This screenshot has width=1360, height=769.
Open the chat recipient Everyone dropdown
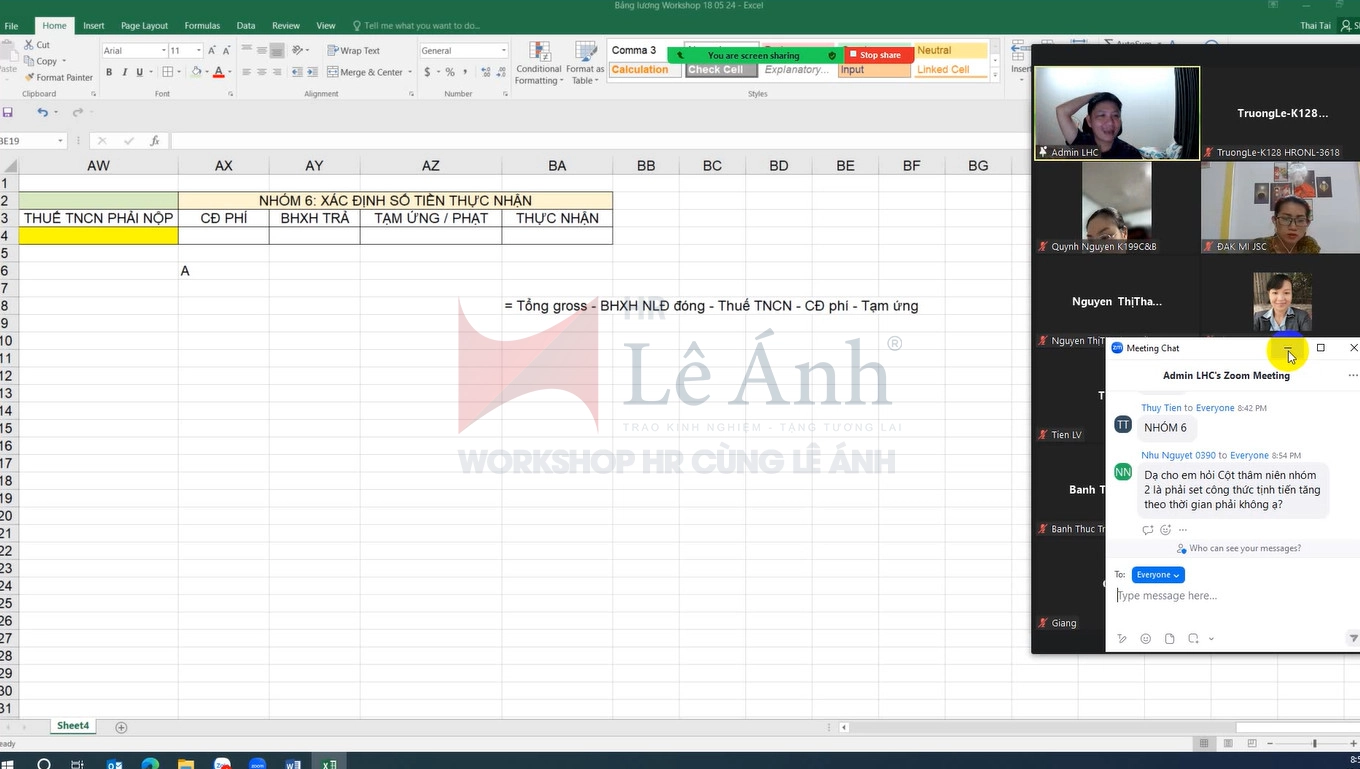(1158, 575)
